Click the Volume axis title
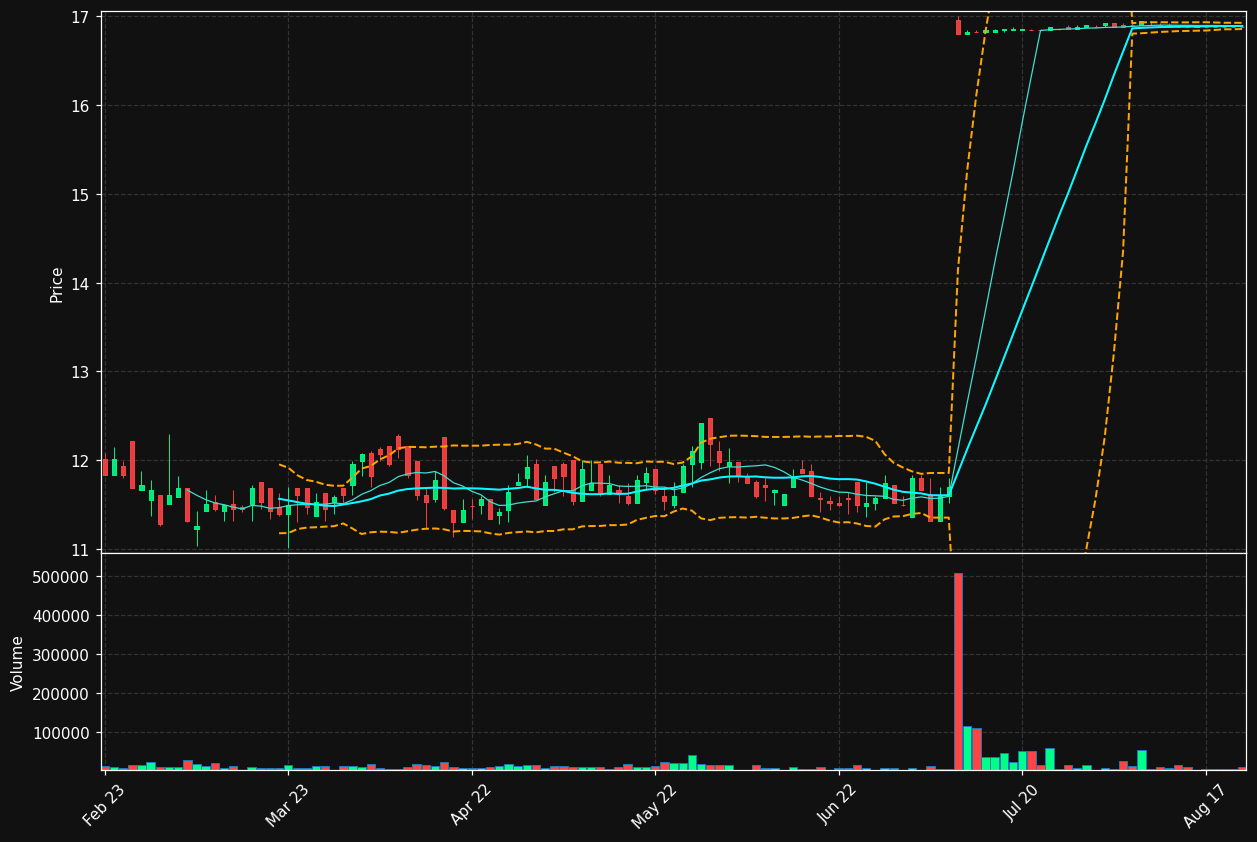 tap(17, 662)
